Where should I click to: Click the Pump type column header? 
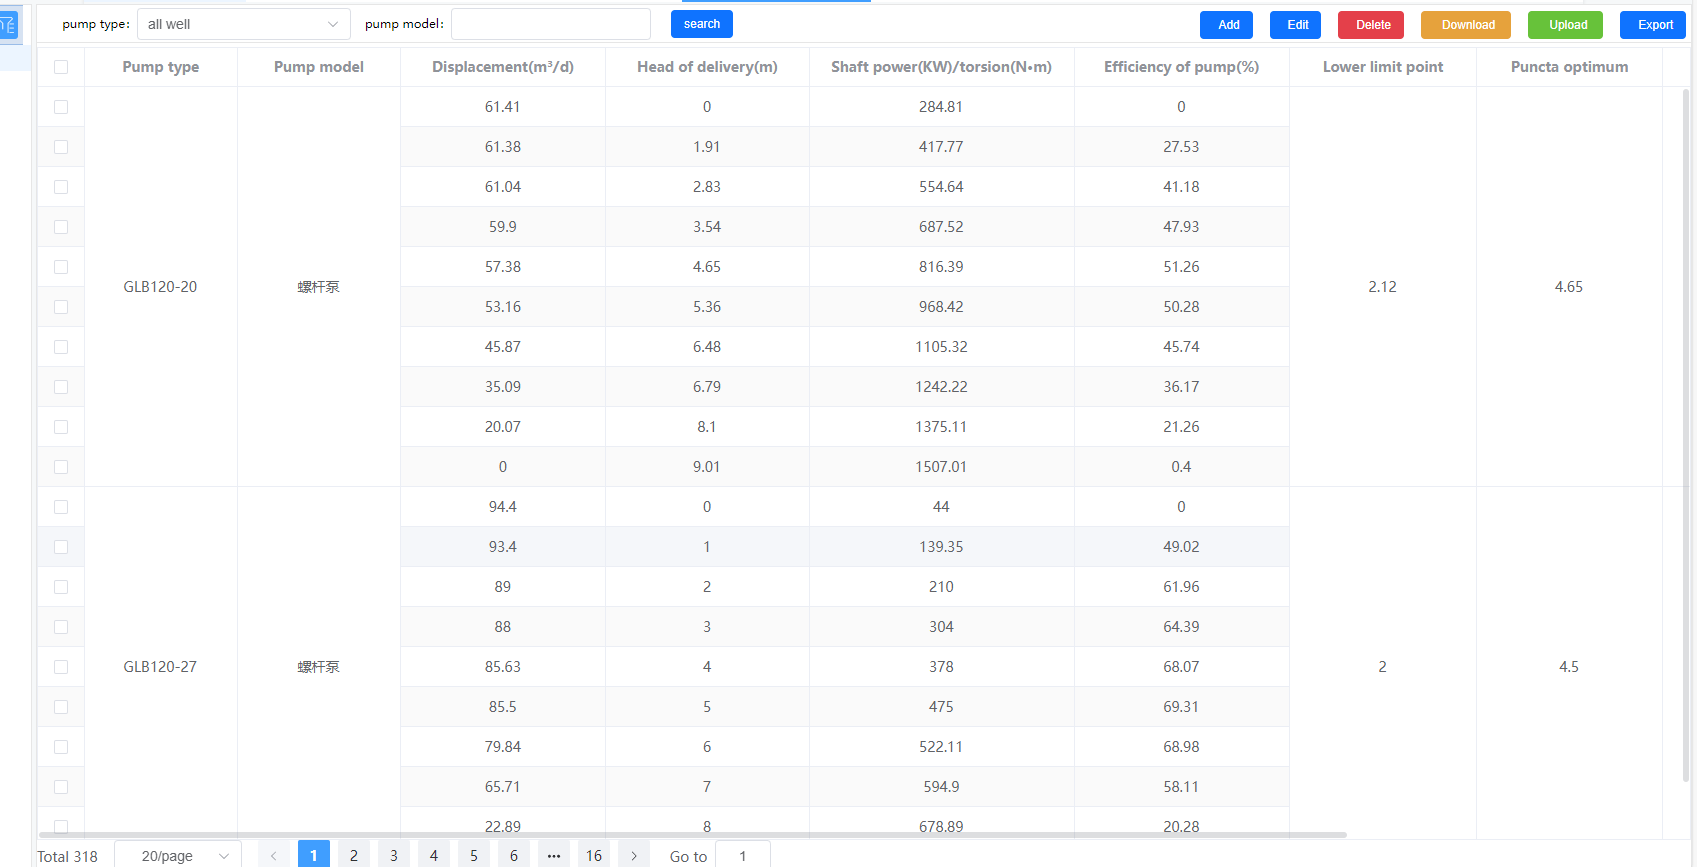coord(161,67)
